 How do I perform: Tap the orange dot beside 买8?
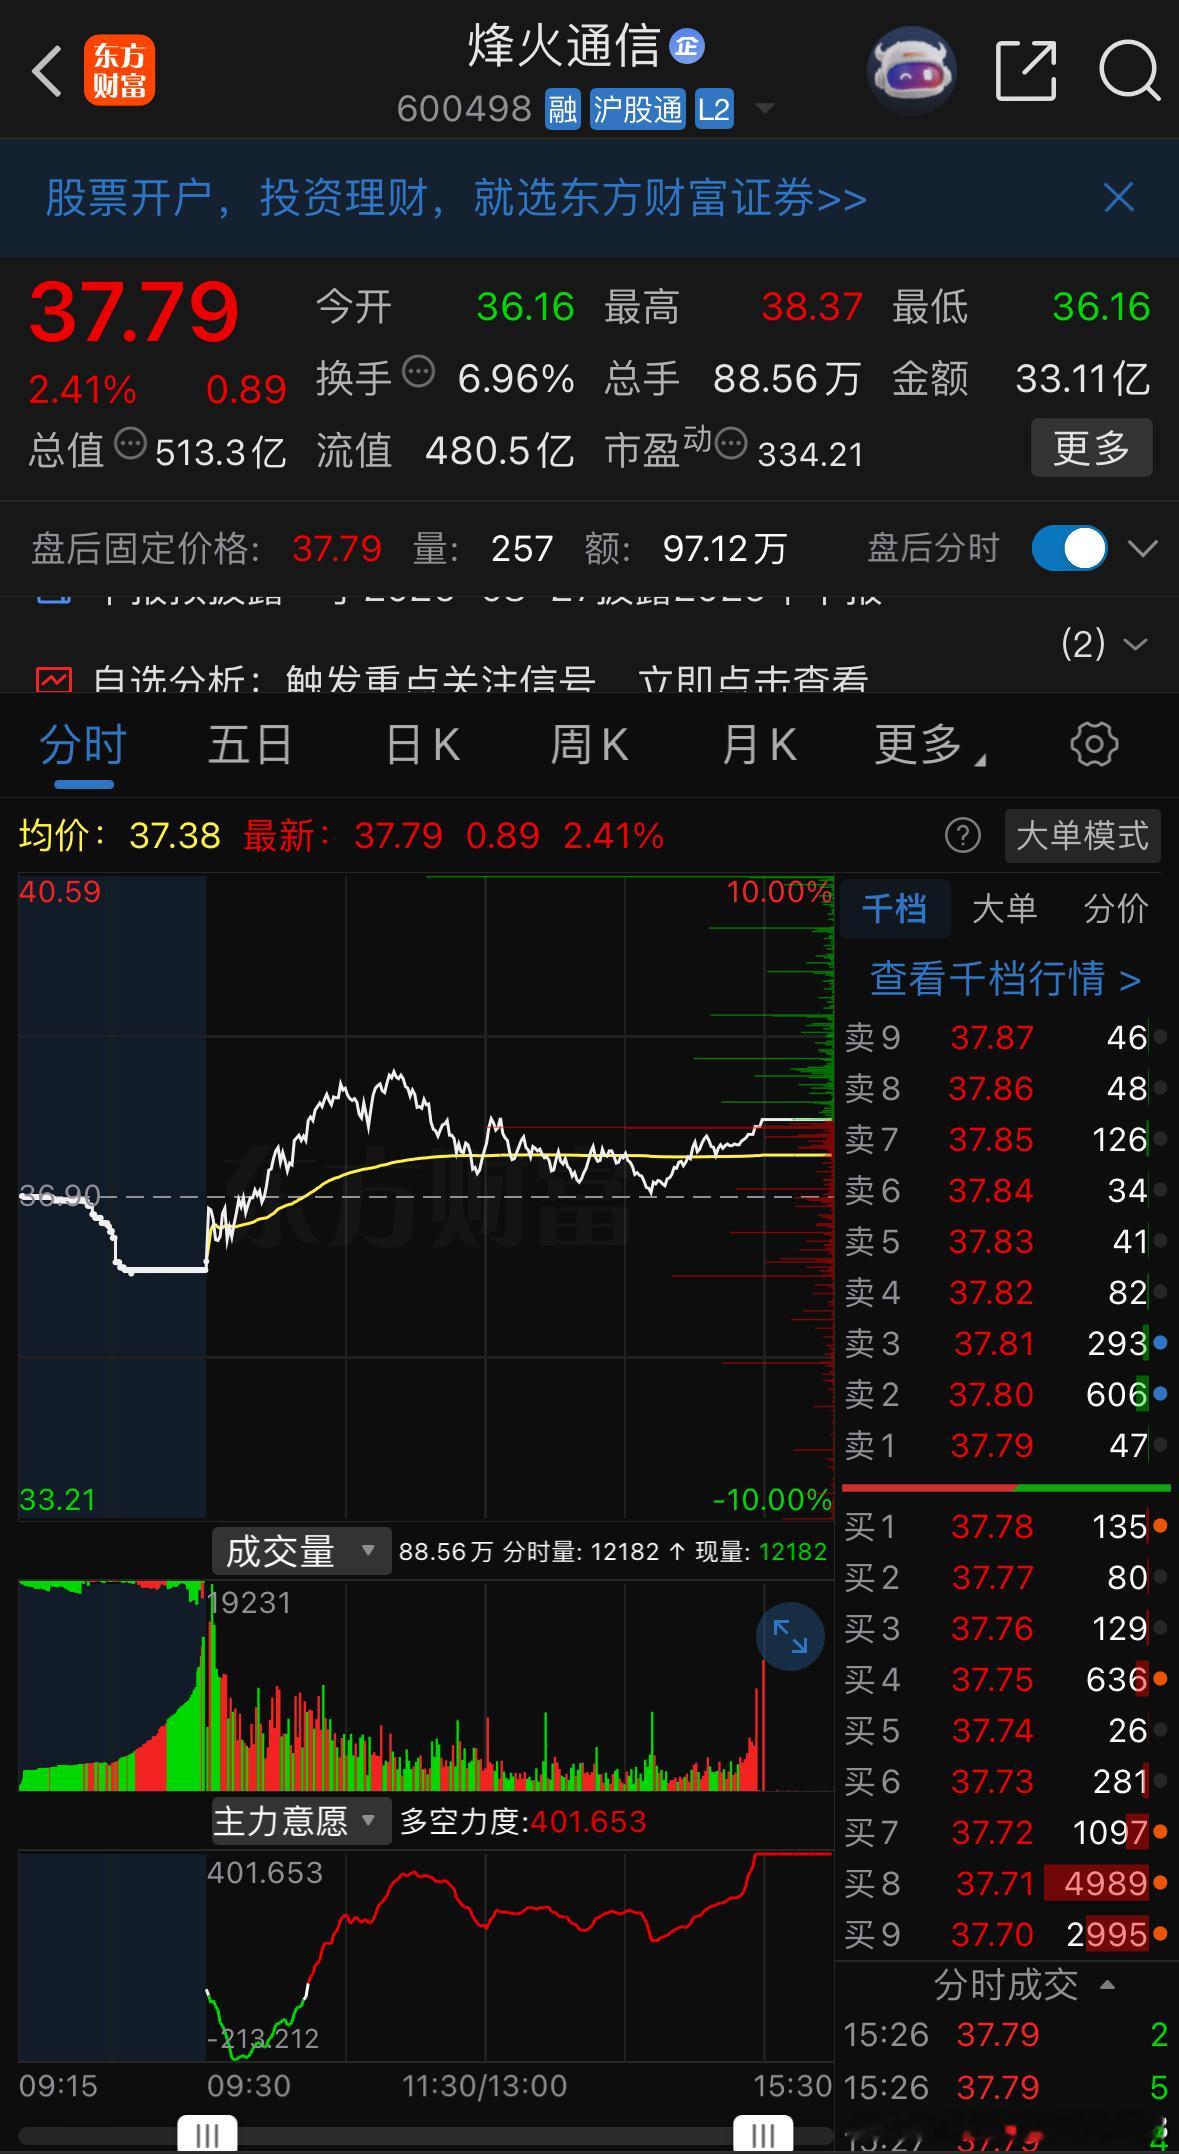coord(1160,1883)
